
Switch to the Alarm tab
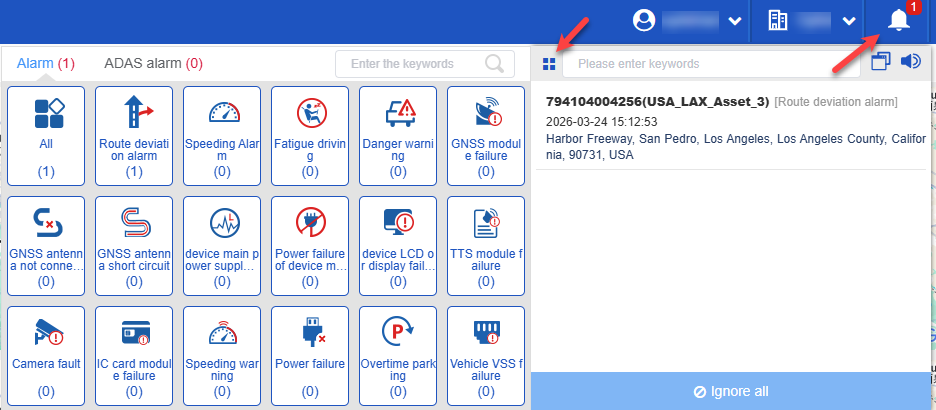[46, 63]
